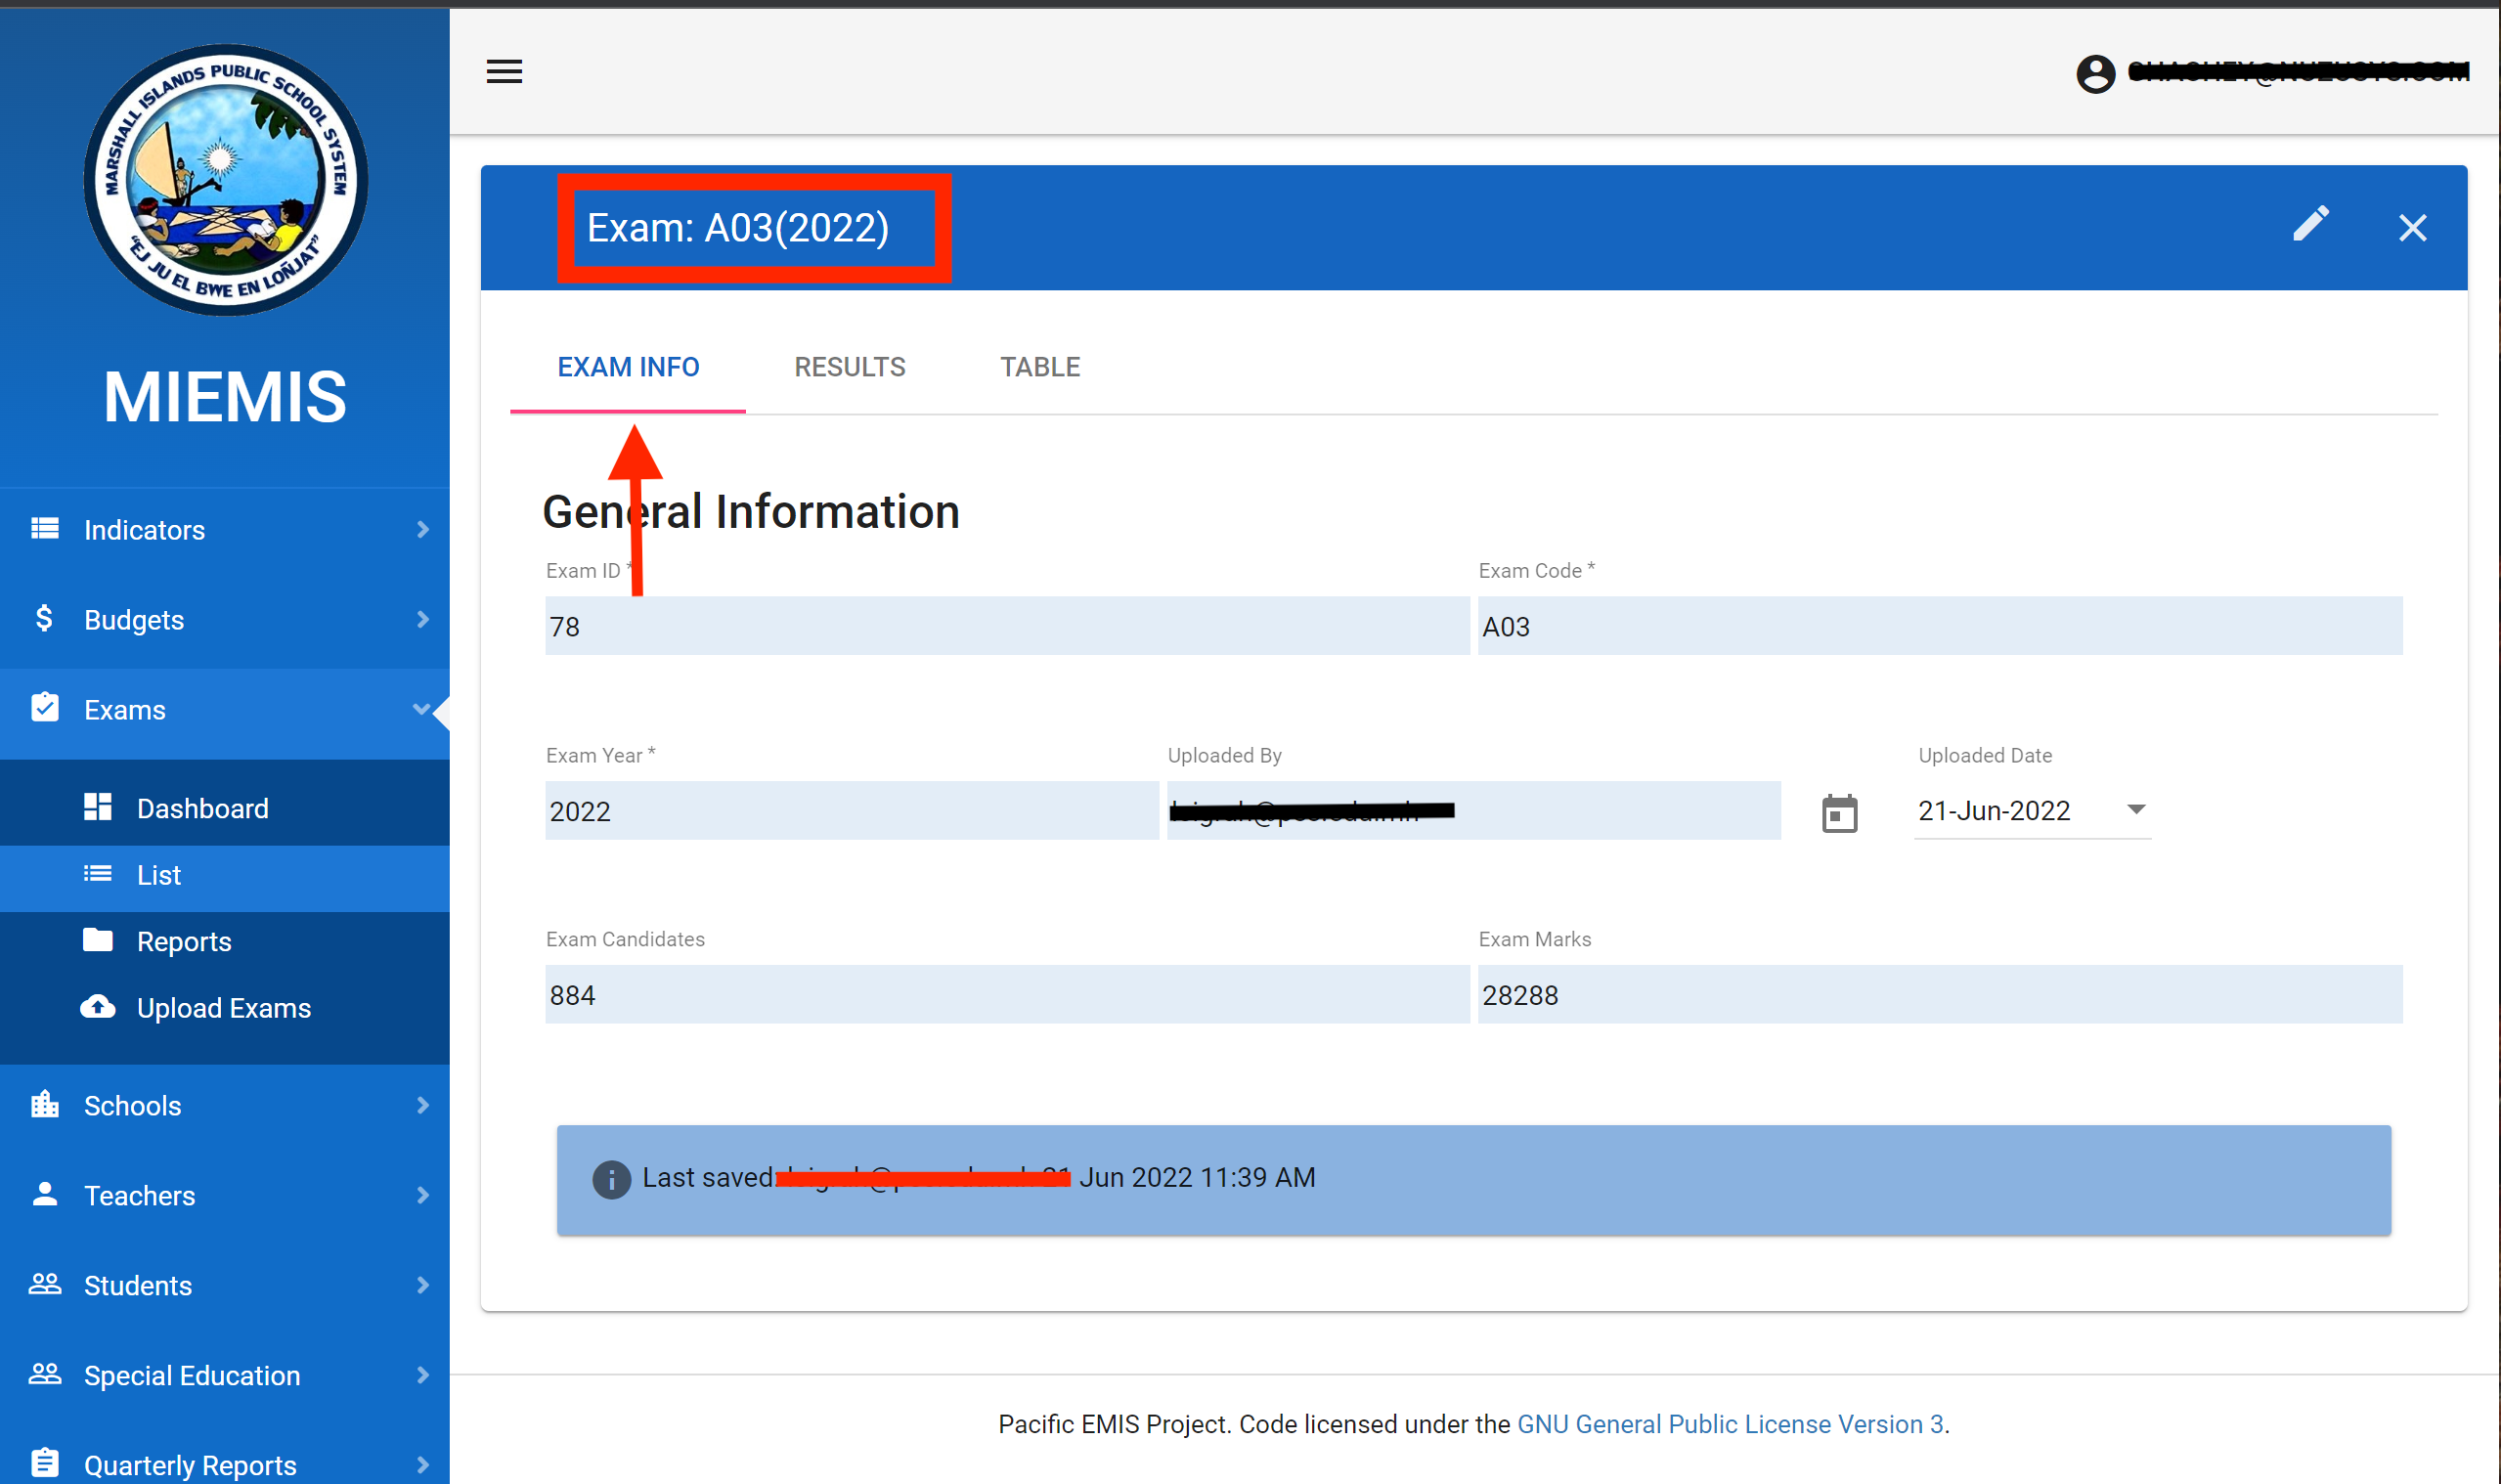
Task: Expand the Indicators sidebar section
Action: [x=224, y=529]
